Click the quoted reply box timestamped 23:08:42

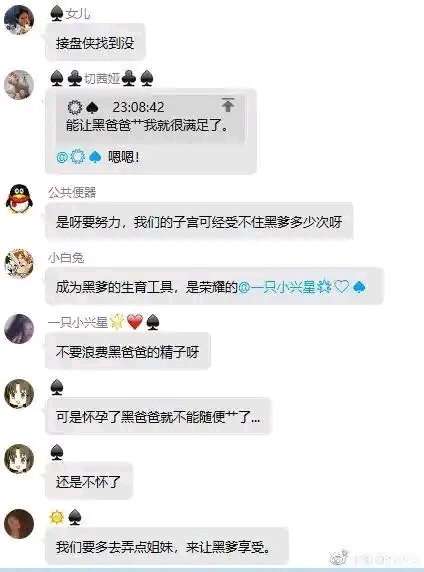click(x=150, y=119)
